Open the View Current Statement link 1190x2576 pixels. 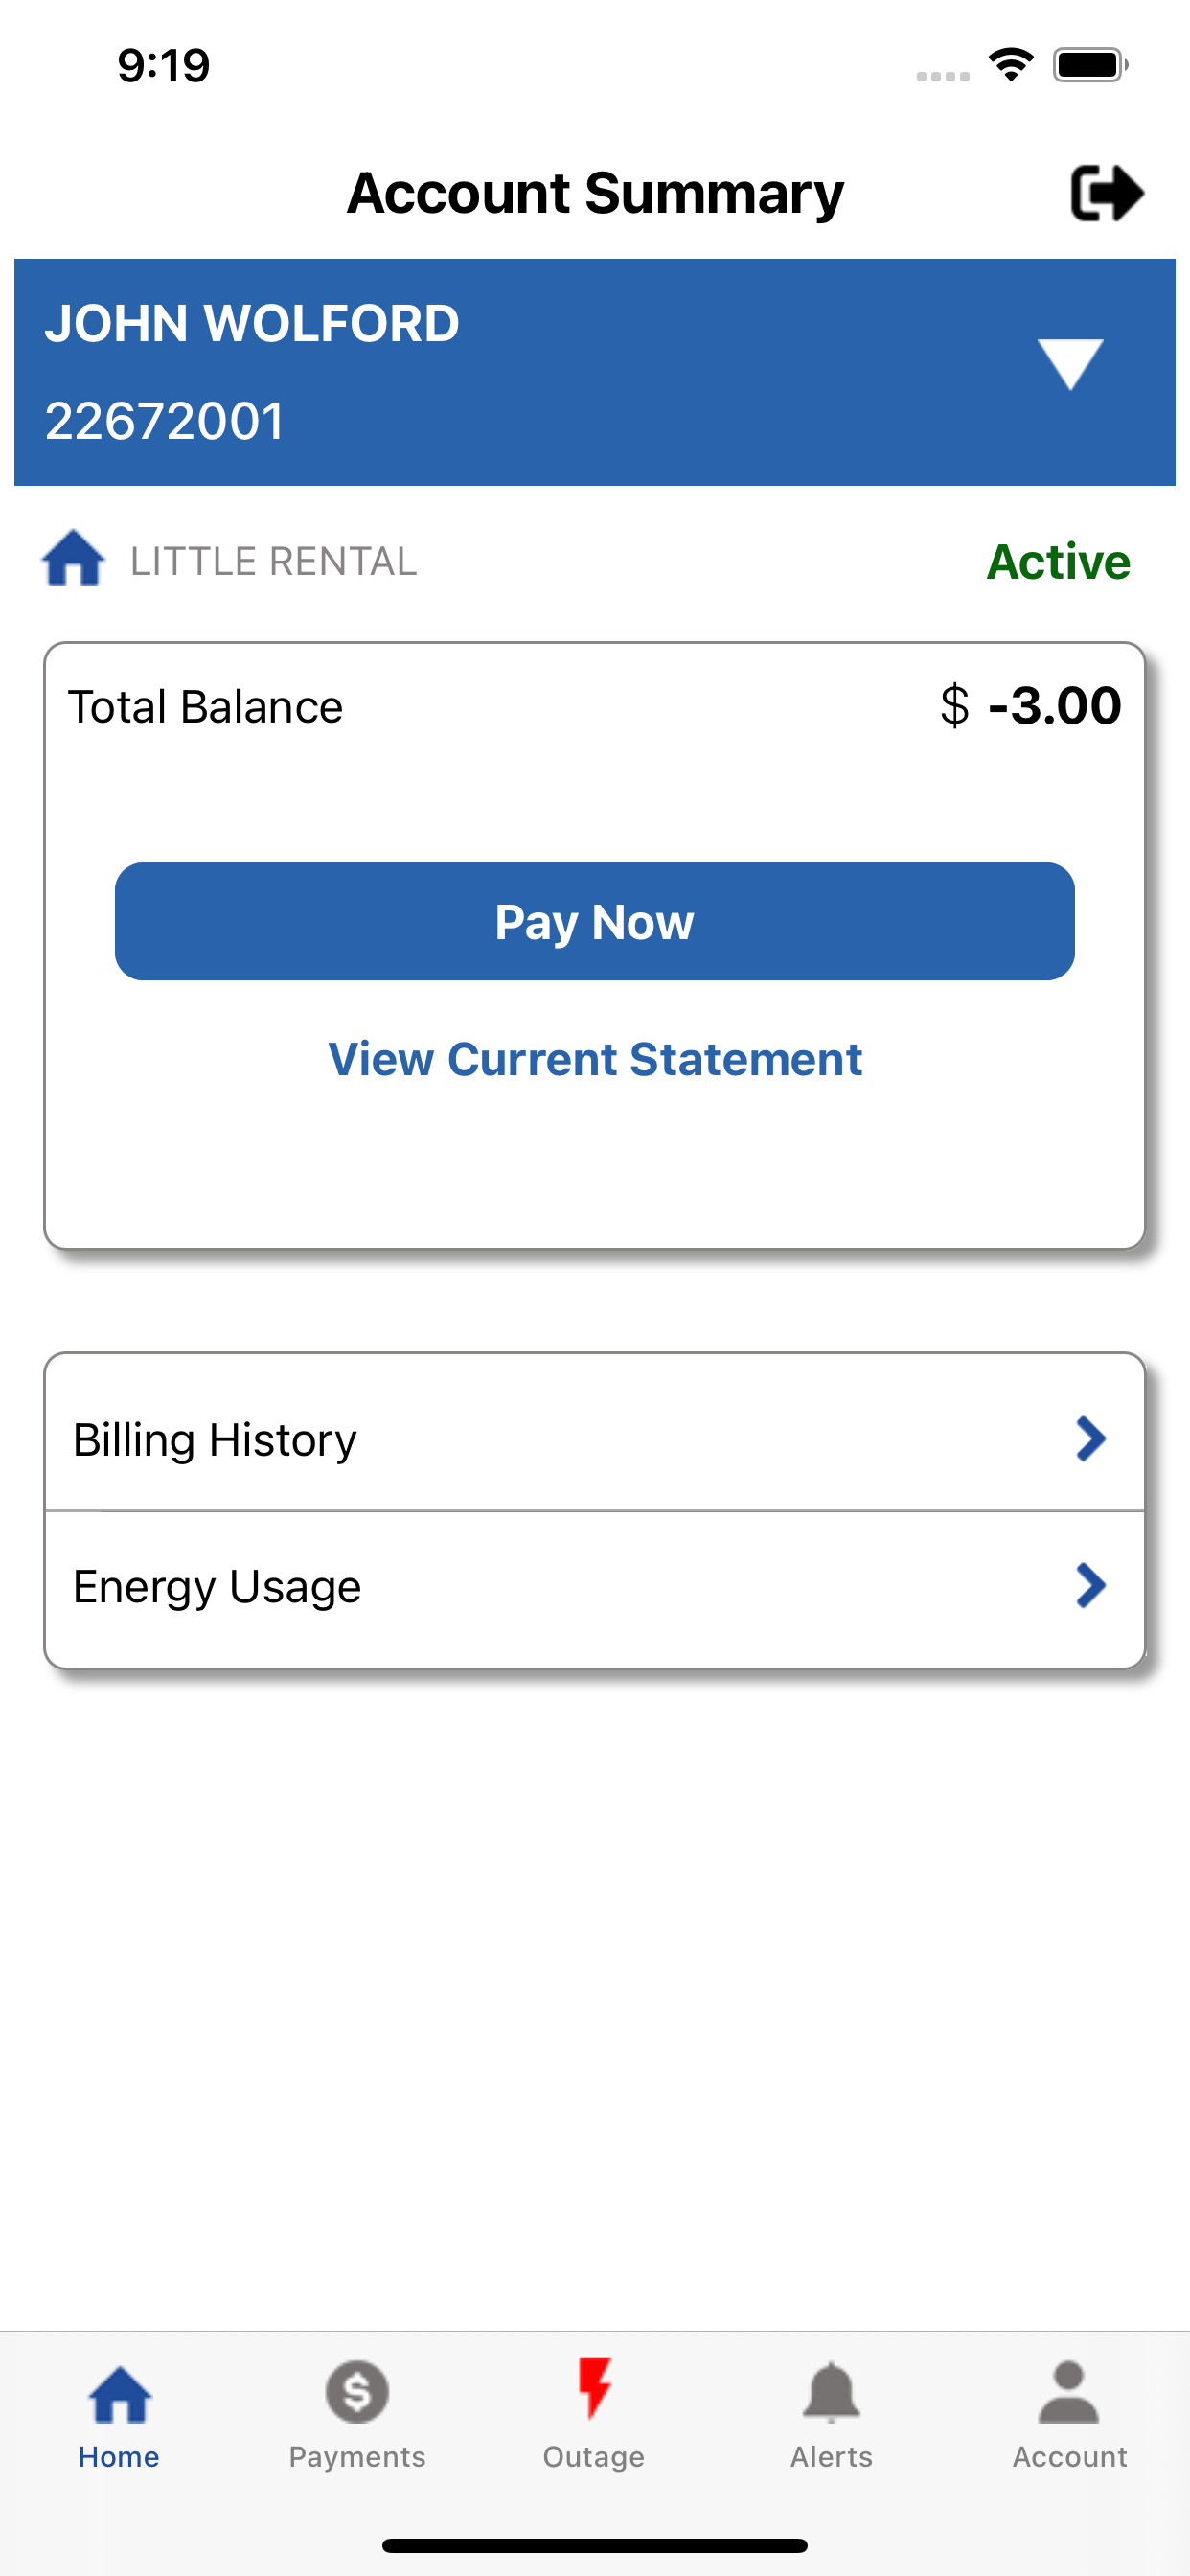[x=595, y=1059]
